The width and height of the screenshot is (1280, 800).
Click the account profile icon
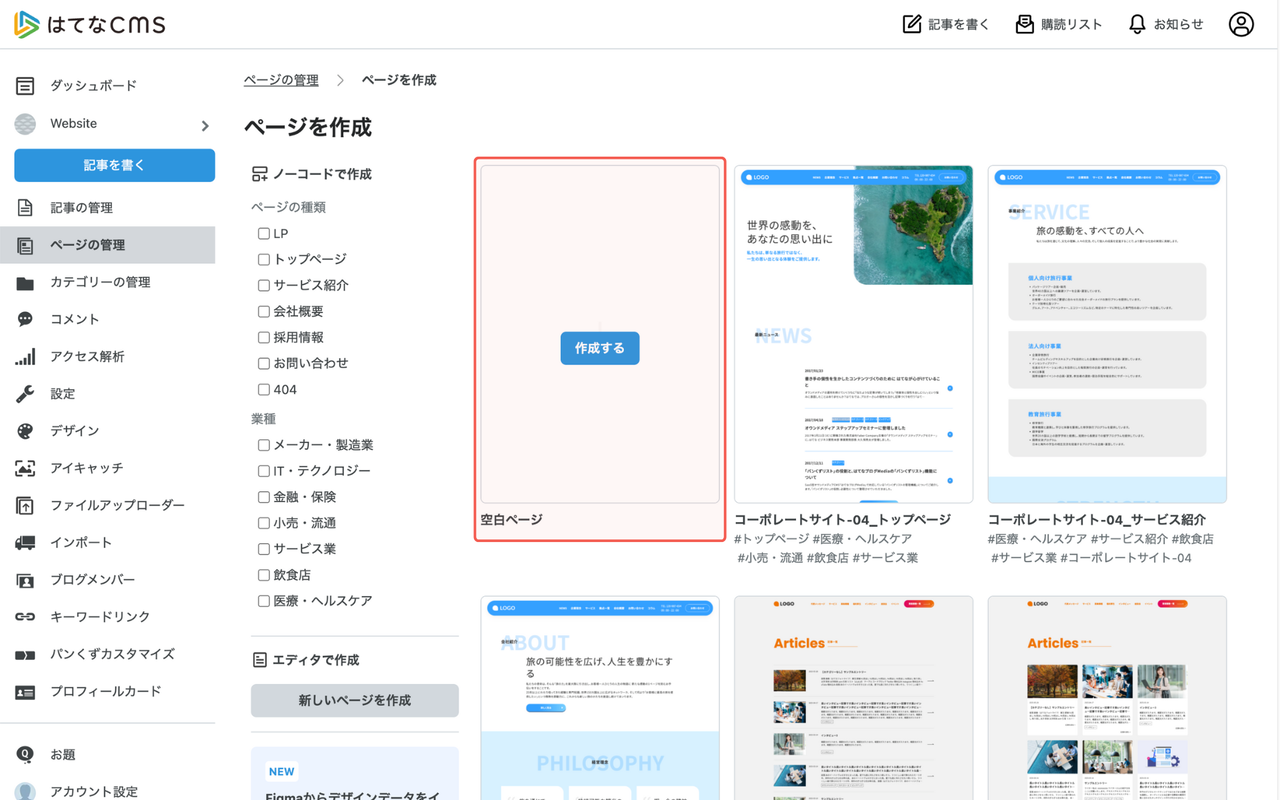(x=1241, y=23)
